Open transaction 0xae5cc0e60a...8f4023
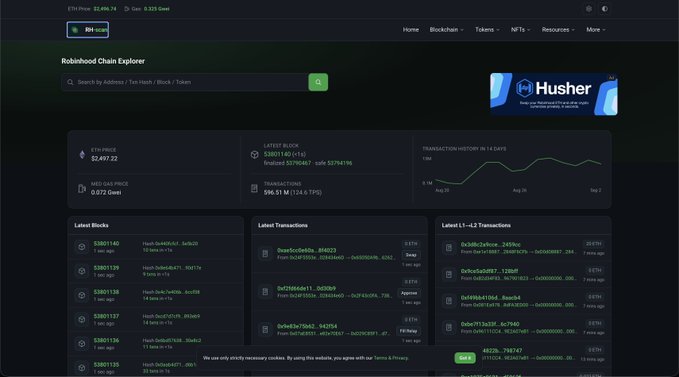This screenshot has height=377, width=679. tap(307, 250)
